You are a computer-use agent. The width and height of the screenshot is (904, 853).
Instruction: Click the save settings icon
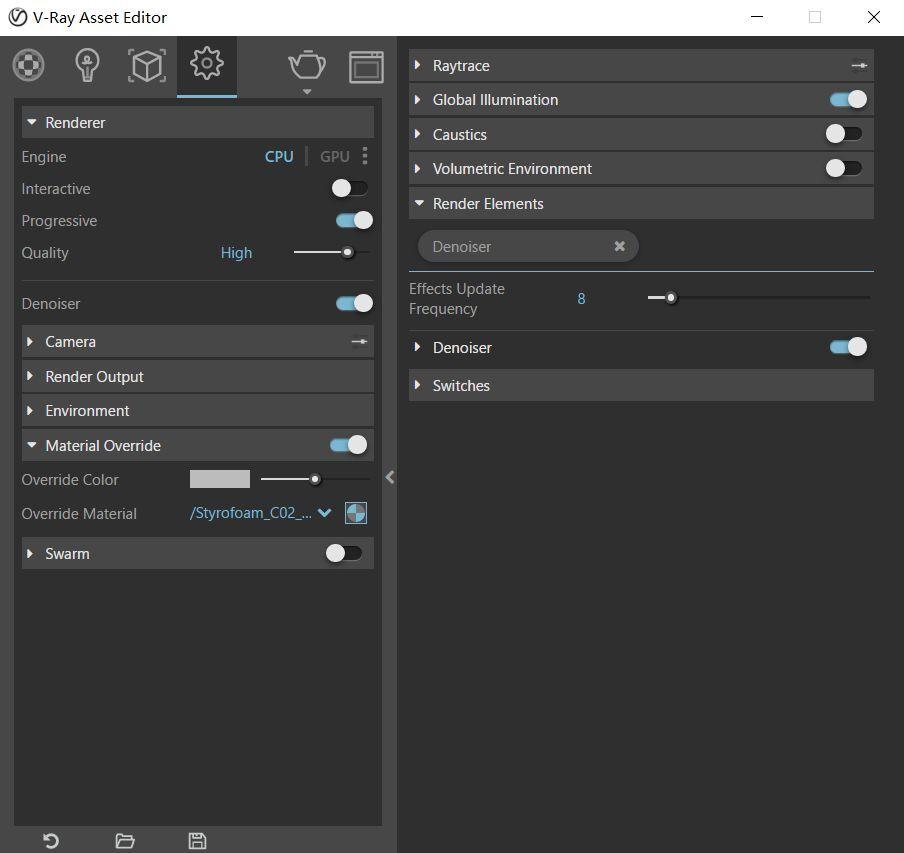pyautogui.click(x=197, y=841)
